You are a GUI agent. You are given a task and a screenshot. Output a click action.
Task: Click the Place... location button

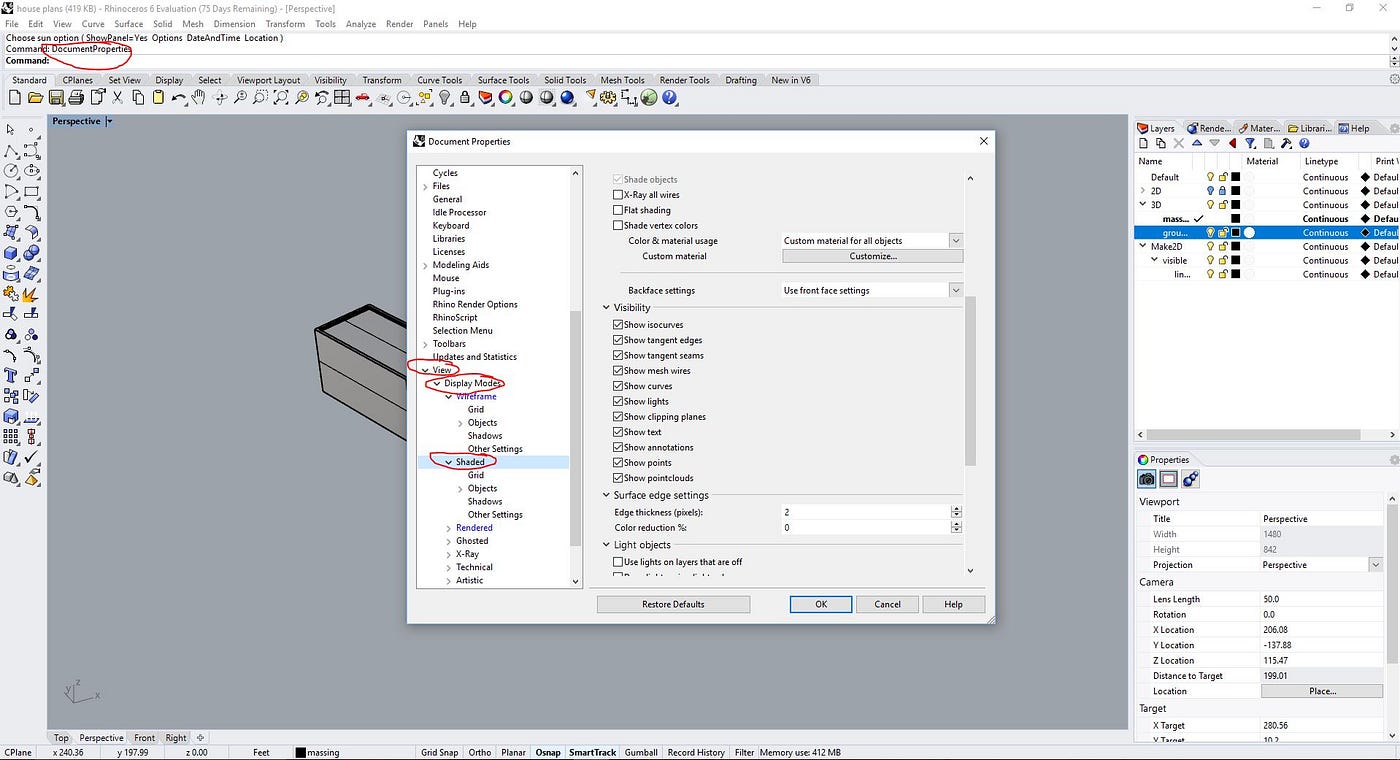1322,691
